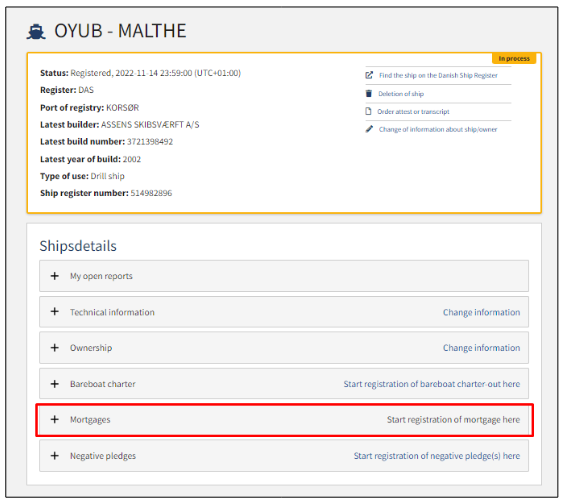Expand the Technical information section plus icon

55,312
